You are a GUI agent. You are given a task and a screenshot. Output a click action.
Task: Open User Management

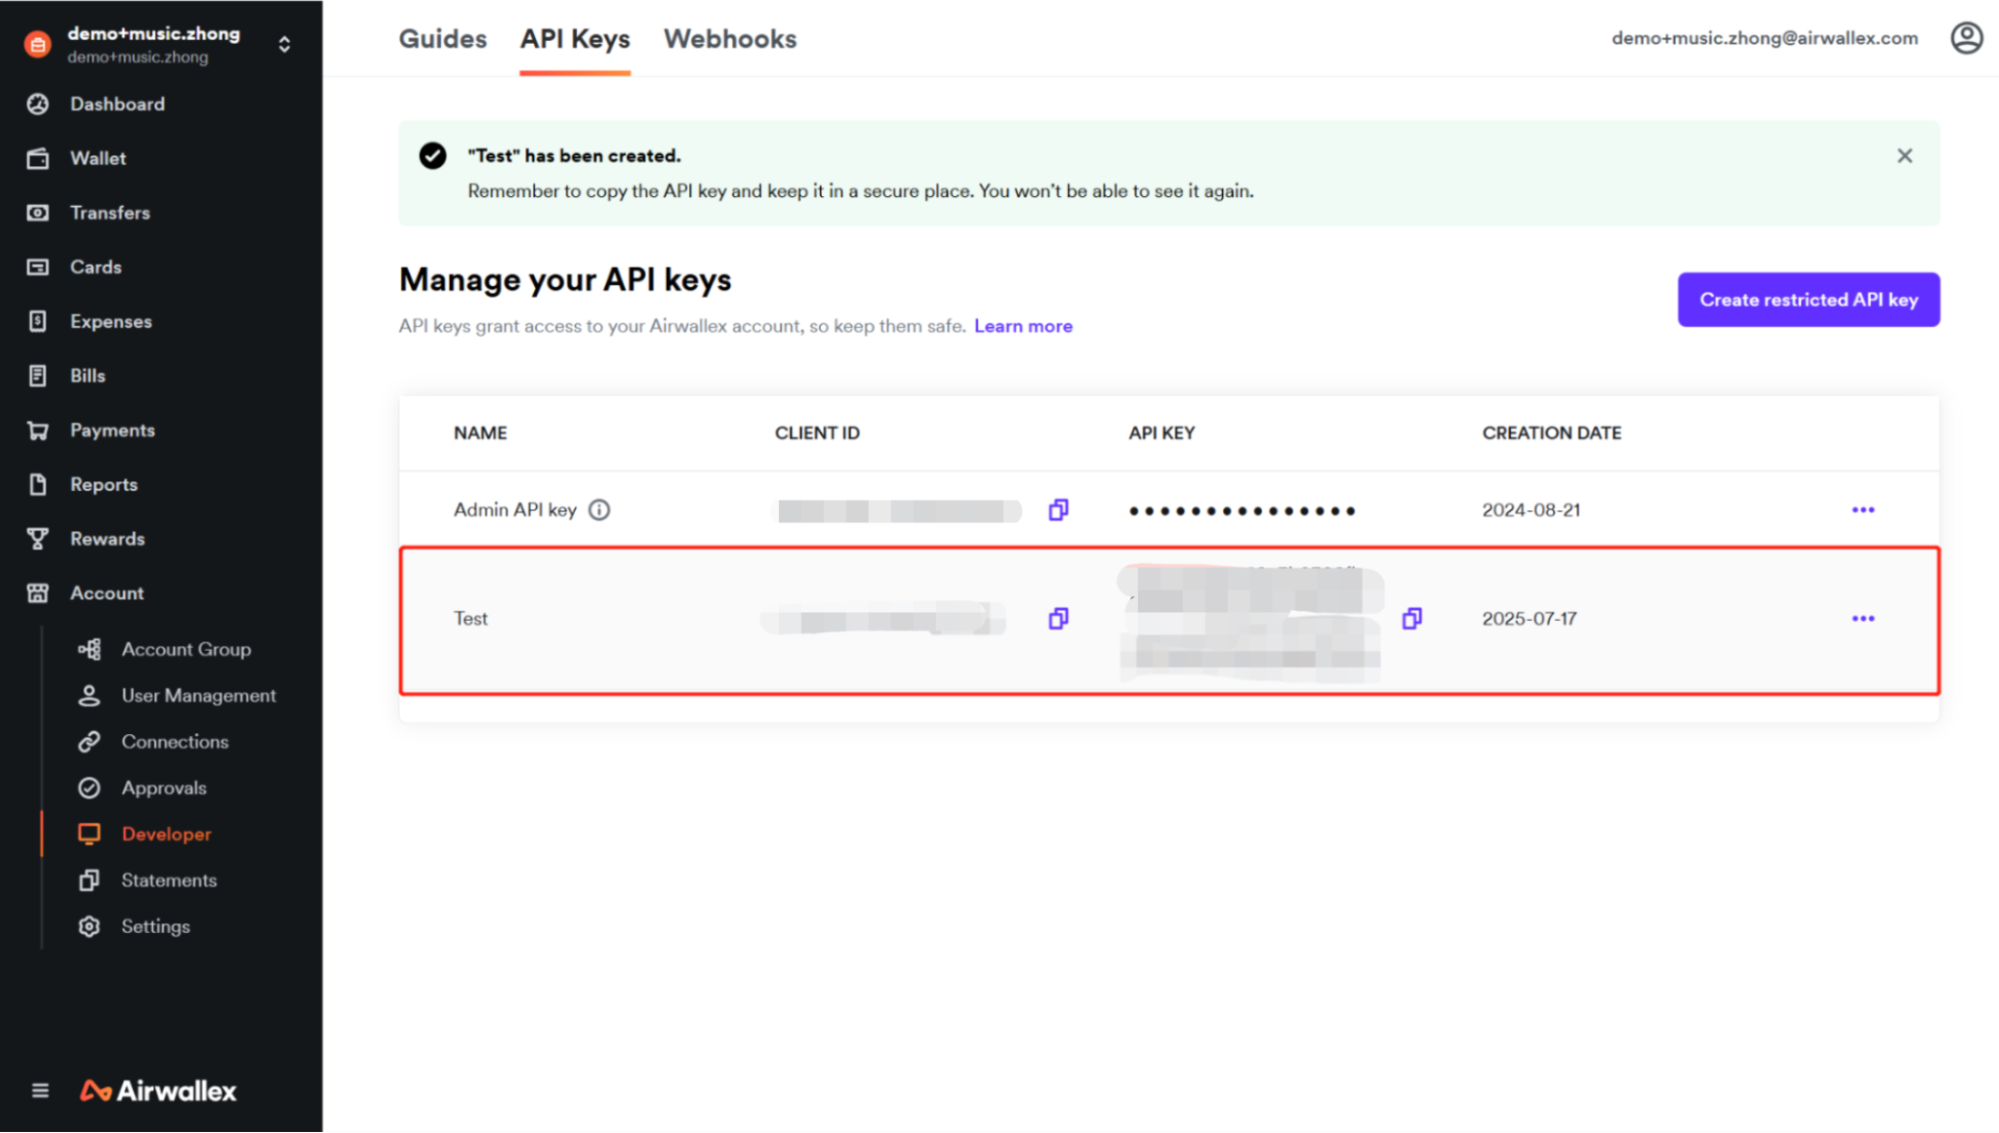(198, 695)
